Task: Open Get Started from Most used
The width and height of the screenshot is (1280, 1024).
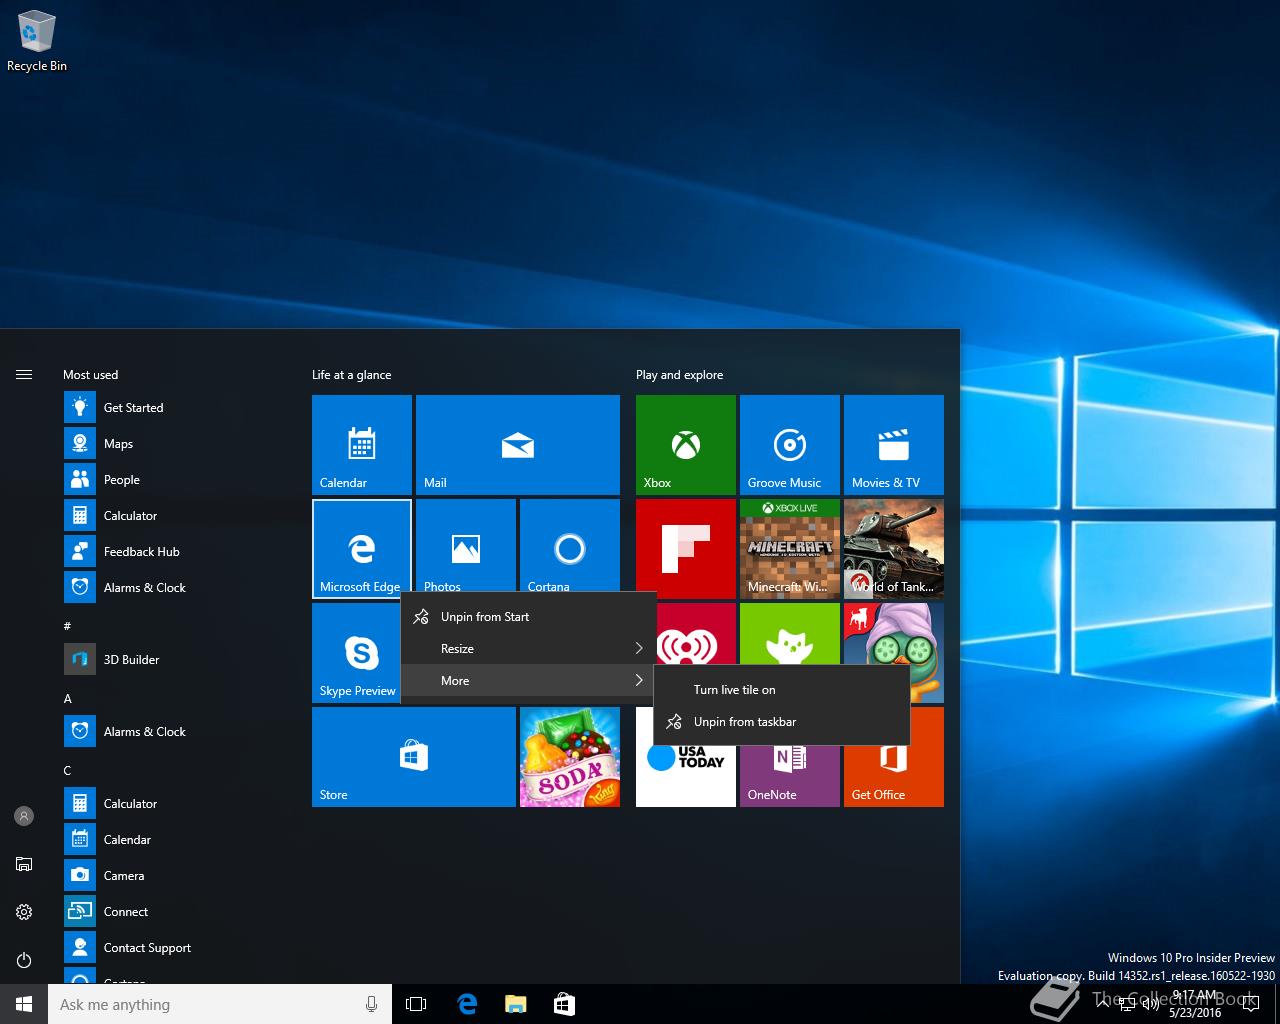Action: click(176, 408)
